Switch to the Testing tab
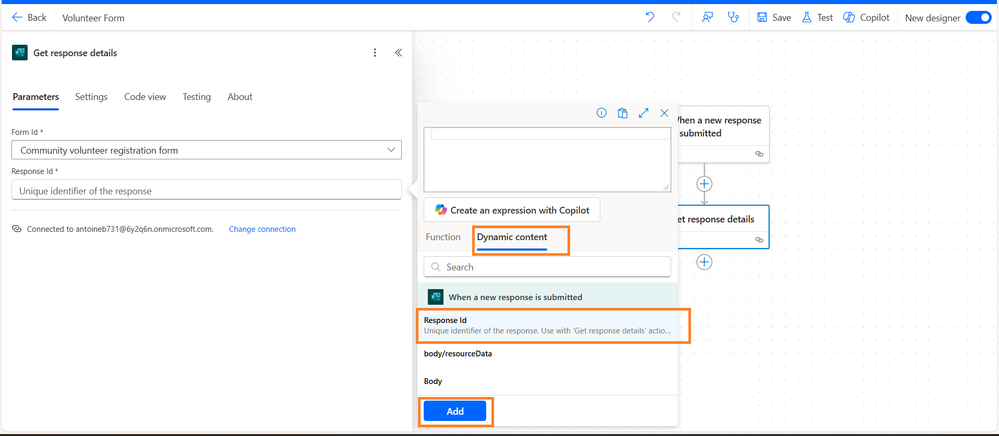 [x=196, y=97]
